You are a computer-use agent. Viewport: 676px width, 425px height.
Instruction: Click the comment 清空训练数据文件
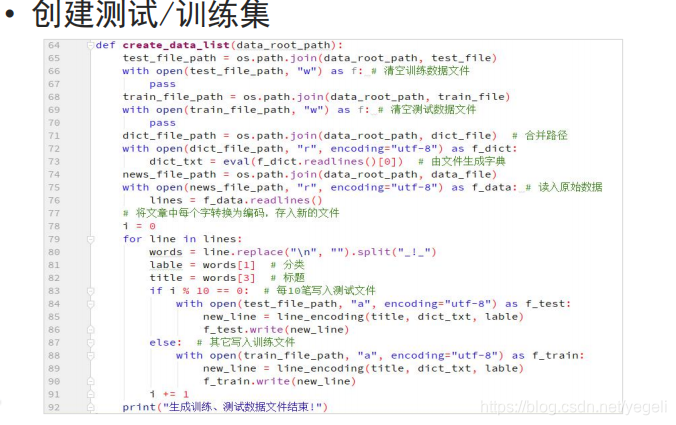(x=426, y=71)
